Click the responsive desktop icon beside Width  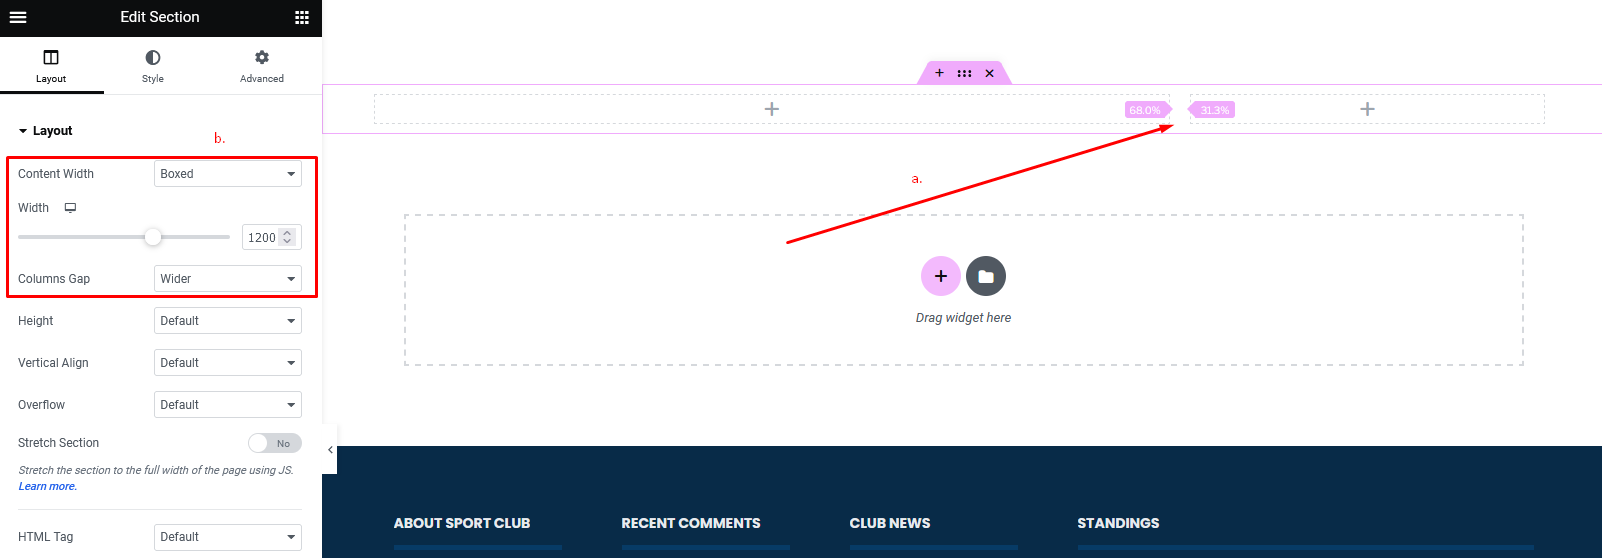(x=70, y=208)
